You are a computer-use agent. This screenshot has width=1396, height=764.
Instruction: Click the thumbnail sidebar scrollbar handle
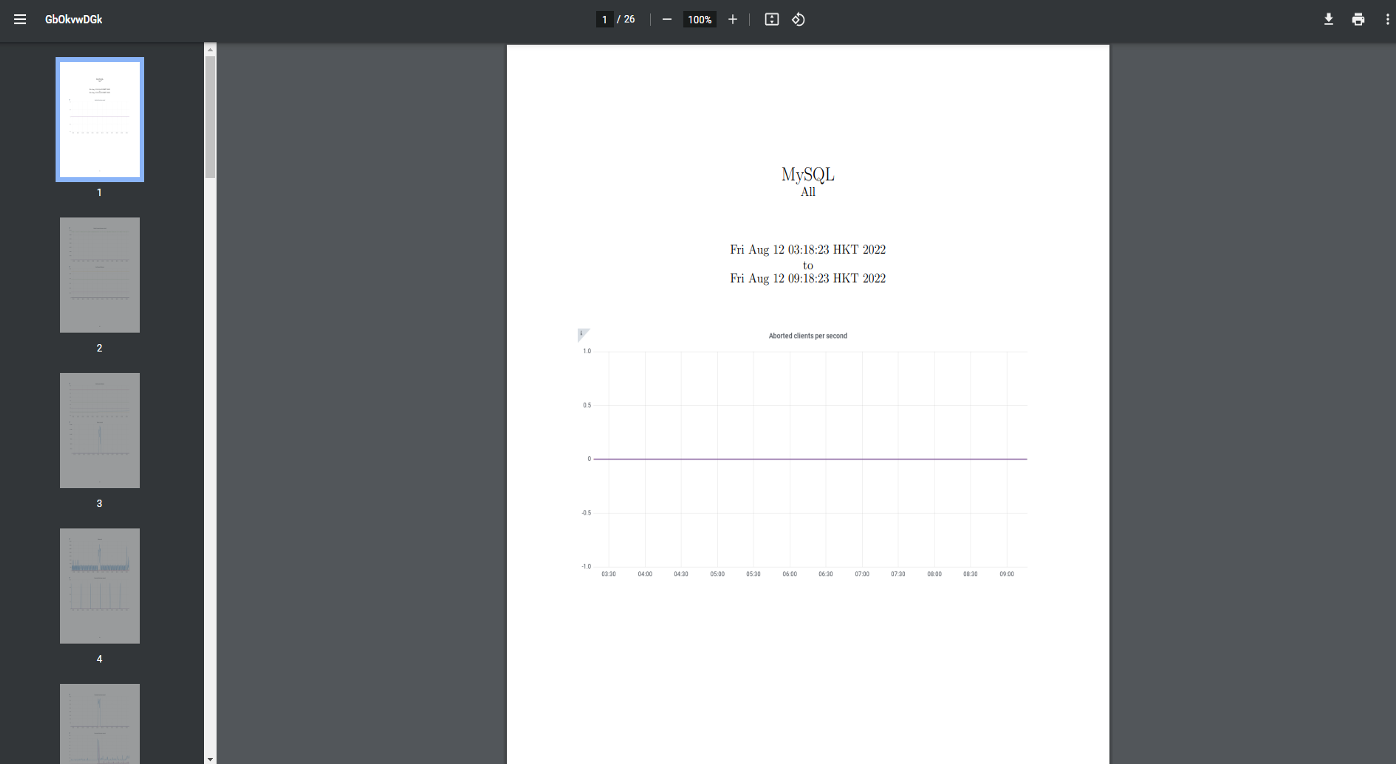point(210,115)
